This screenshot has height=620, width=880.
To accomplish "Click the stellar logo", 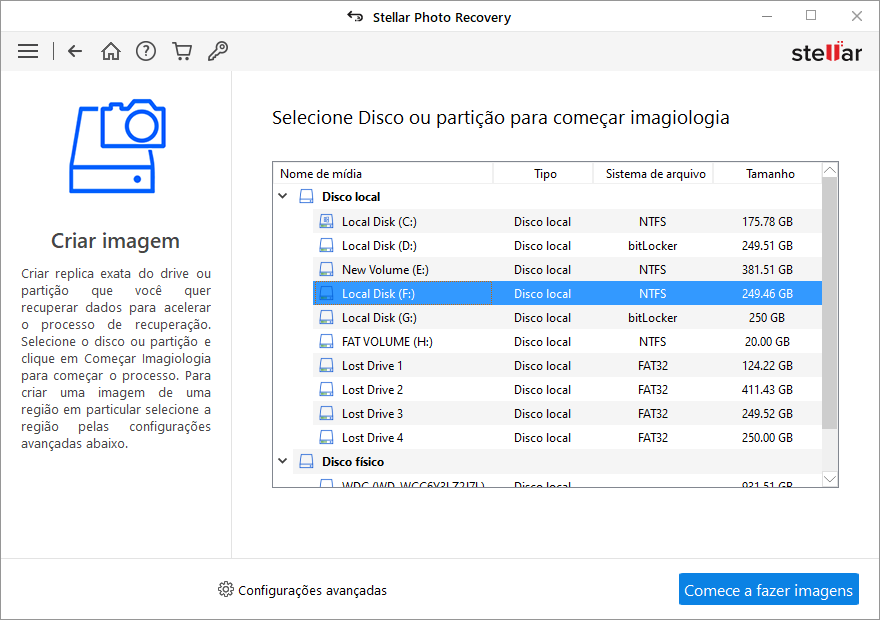I will point(826,52).
